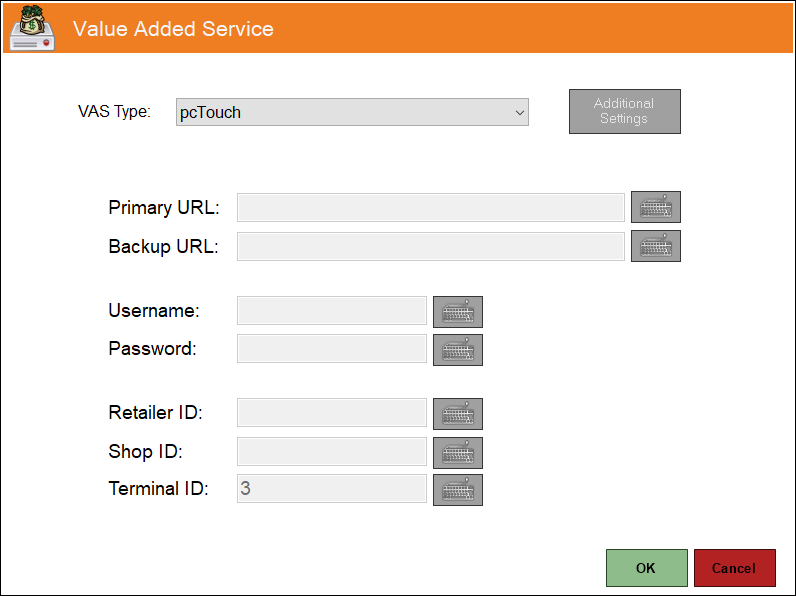Focus the Retailer ID input field
796x596 pixels.
pos(331,412)
